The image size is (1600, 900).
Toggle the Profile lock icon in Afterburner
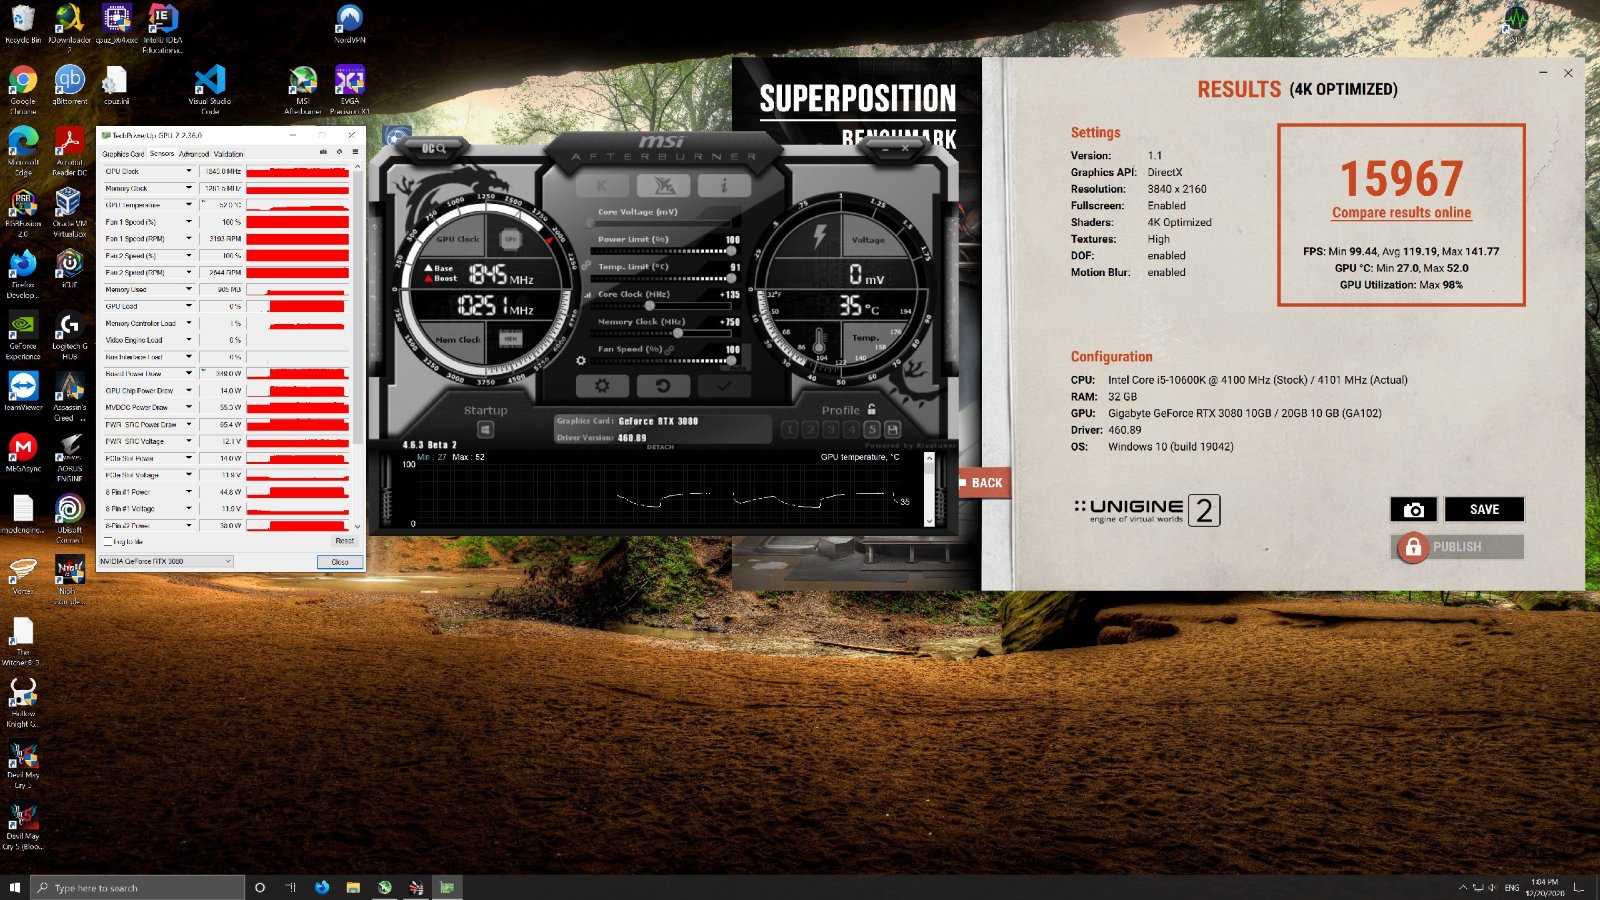pyautogui.click(x=872, y=409)
